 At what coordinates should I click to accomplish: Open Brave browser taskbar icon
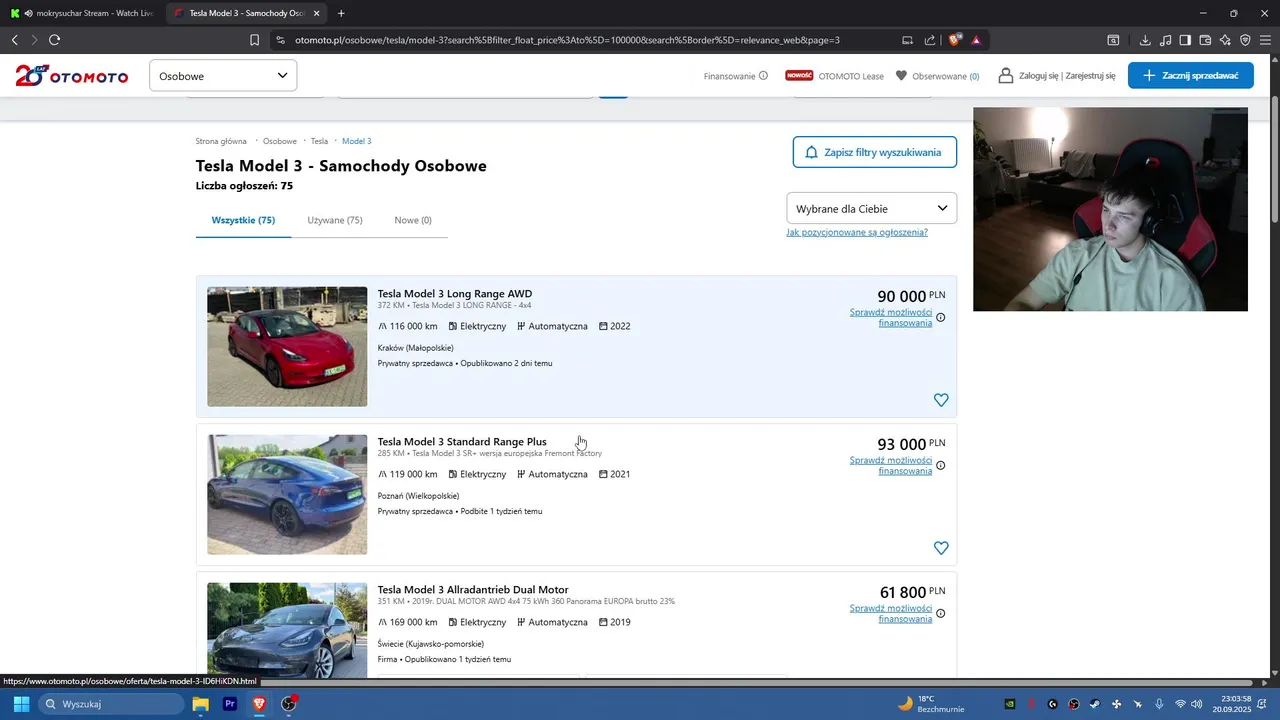(259, 704)
